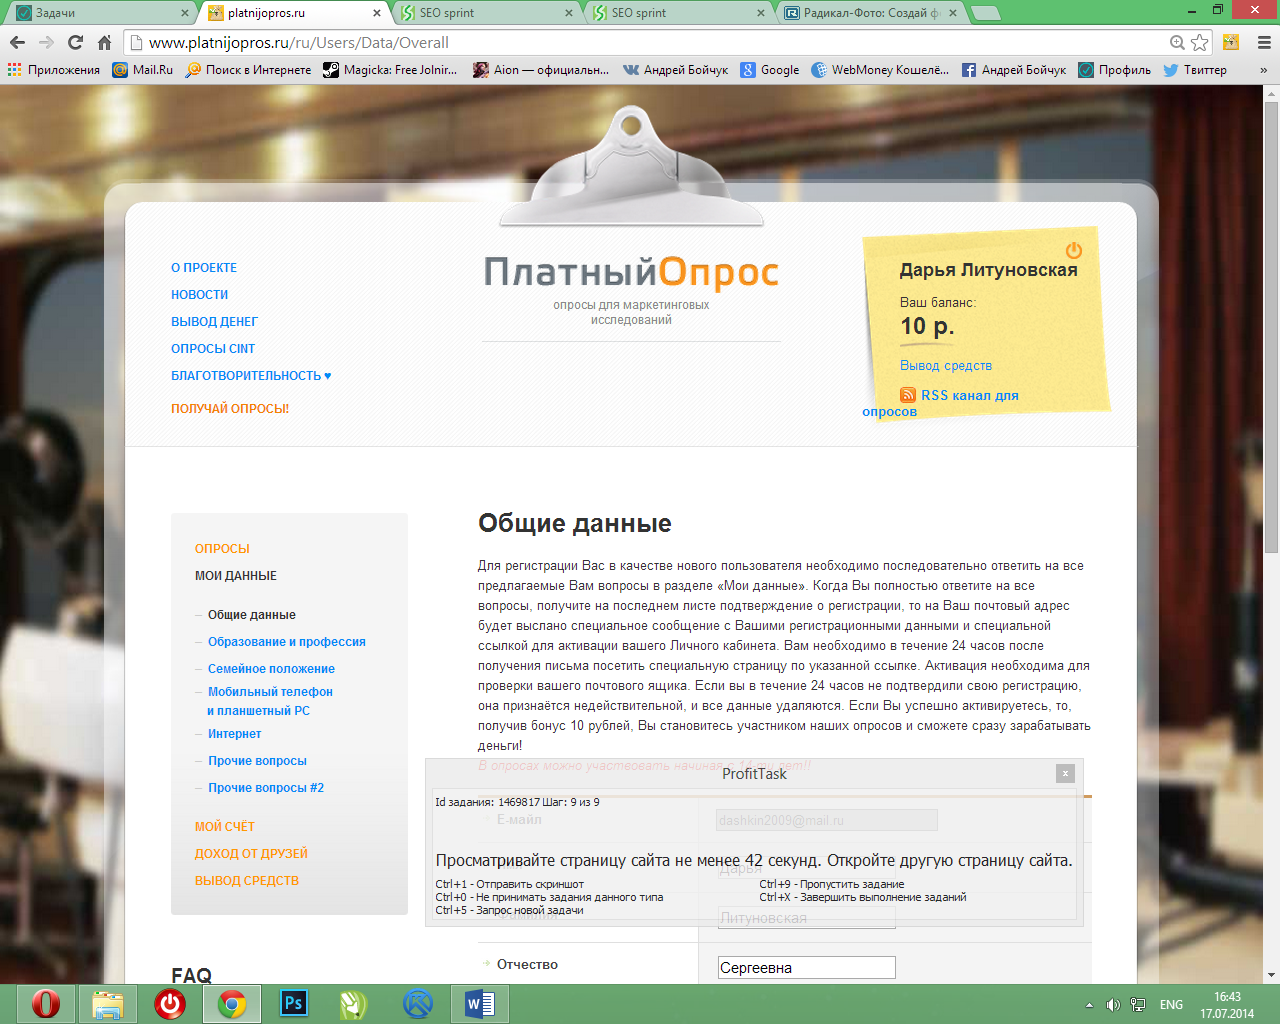
Task: Click the Отчество field containing Сергеевна
Action: tap(807, 968)
